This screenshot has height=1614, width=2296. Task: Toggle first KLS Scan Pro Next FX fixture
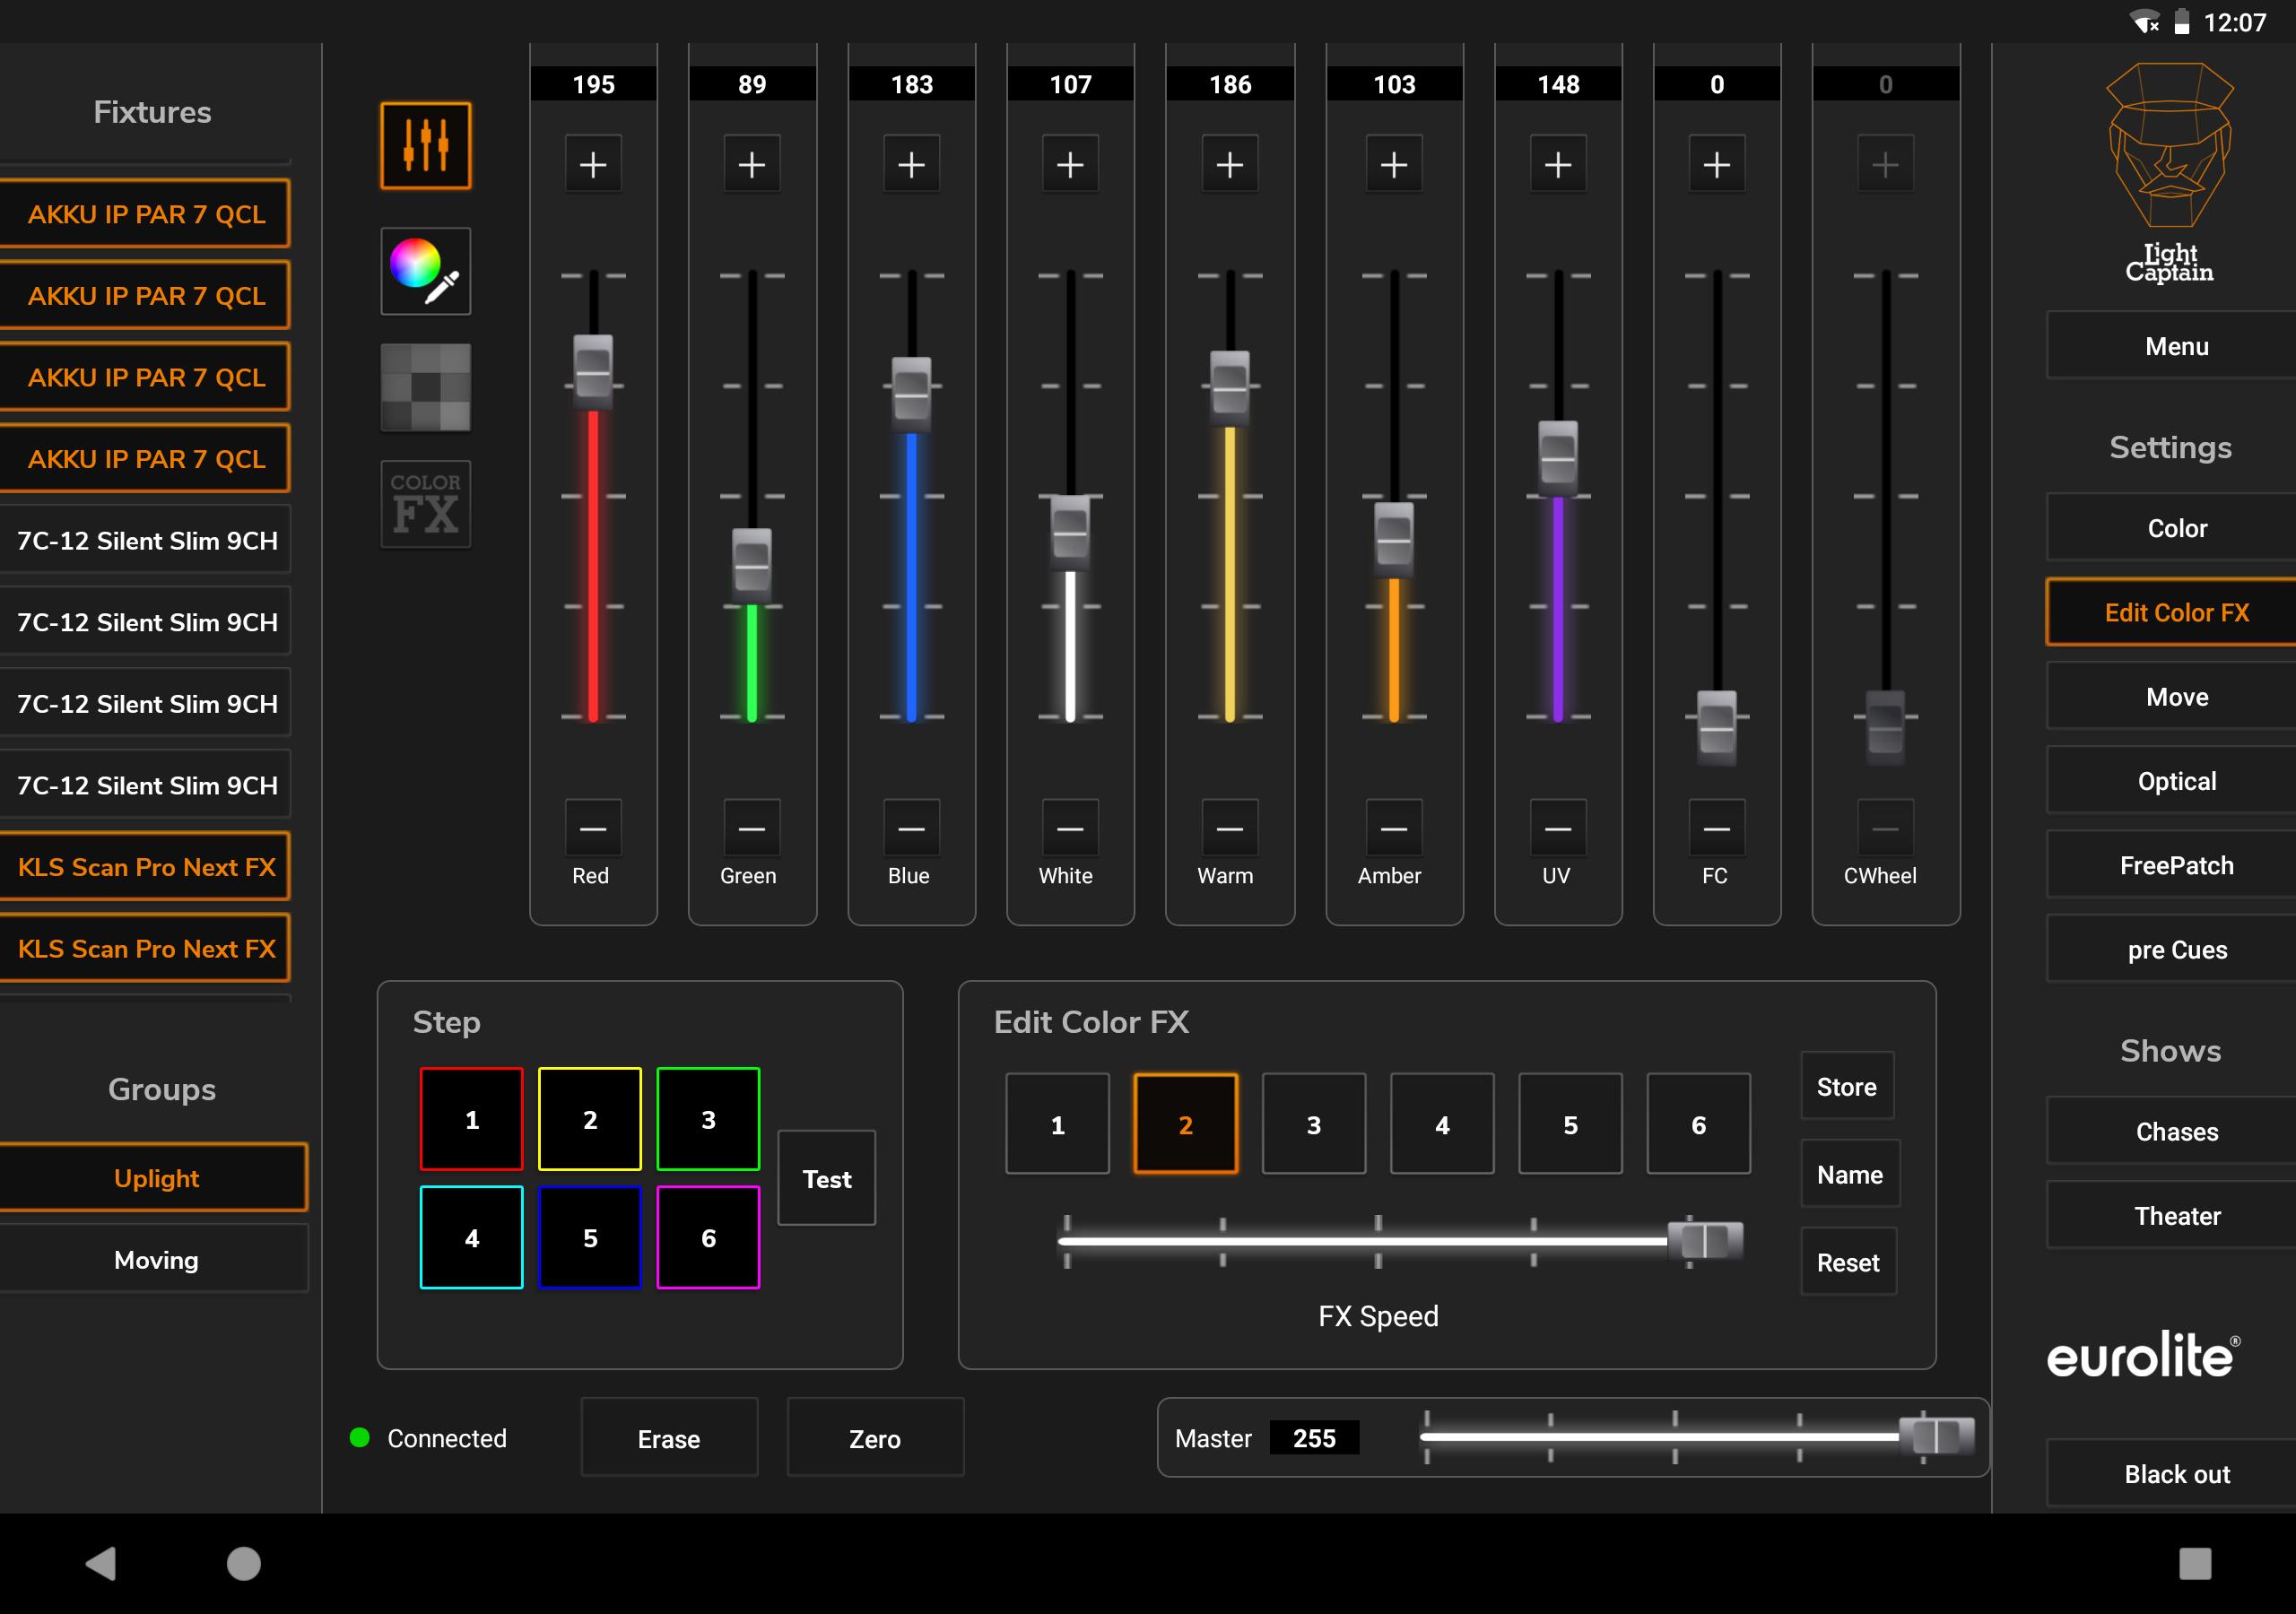(145, 867)
